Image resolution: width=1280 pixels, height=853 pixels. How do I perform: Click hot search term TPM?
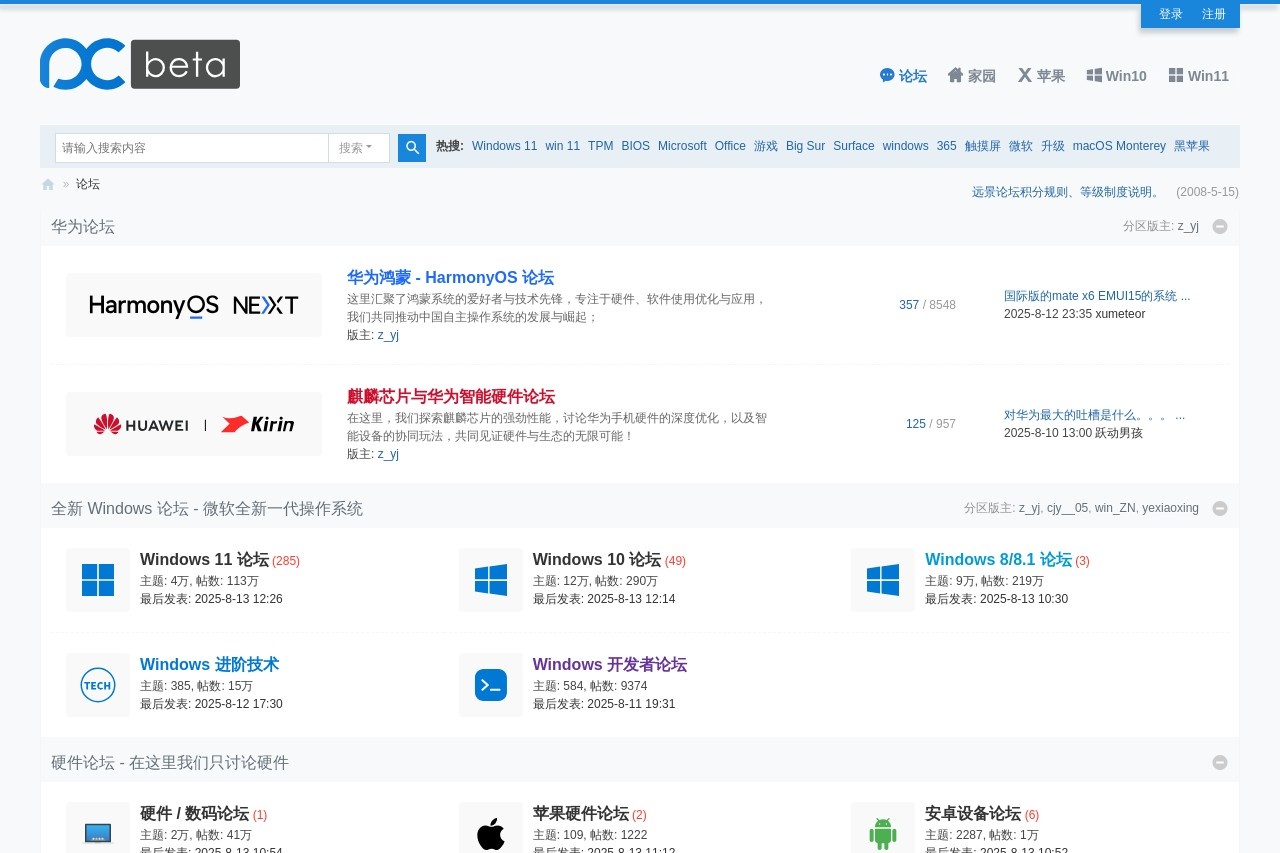coord(600,146)
